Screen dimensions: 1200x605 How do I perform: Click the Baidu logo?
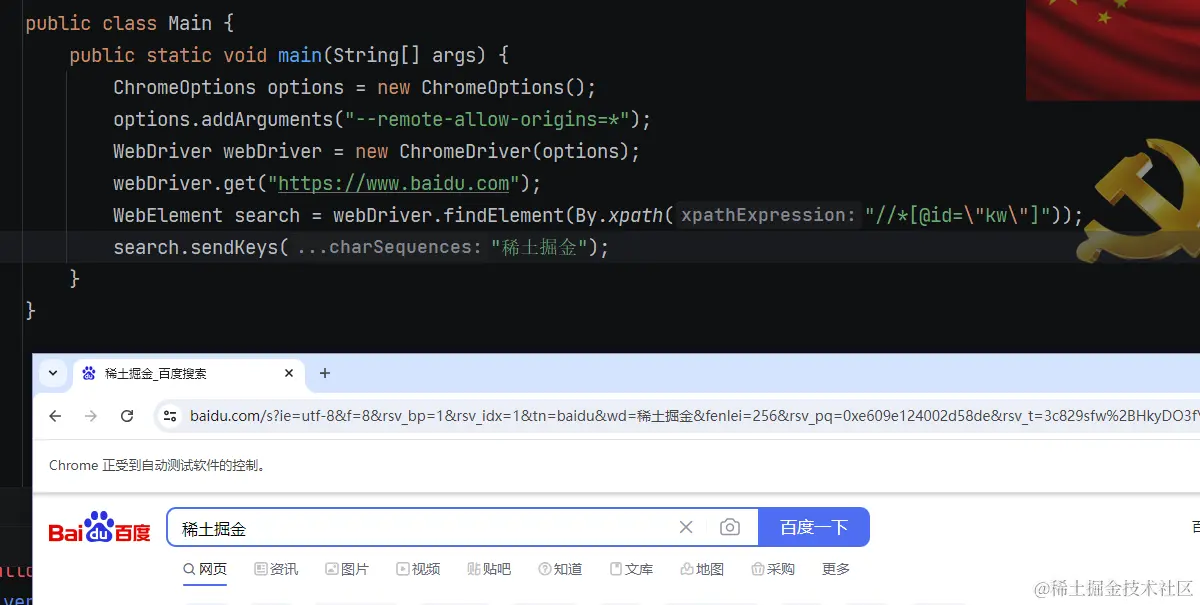(99, 528)
